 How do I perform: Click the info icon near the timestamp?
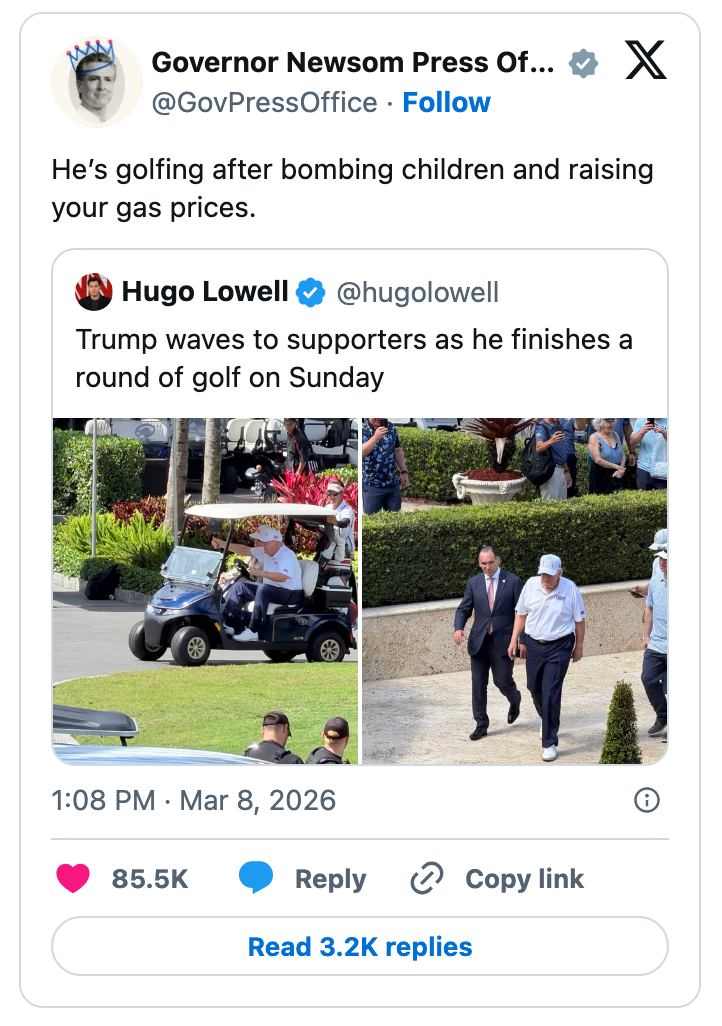pyautogui.click(x=646, y=801)
